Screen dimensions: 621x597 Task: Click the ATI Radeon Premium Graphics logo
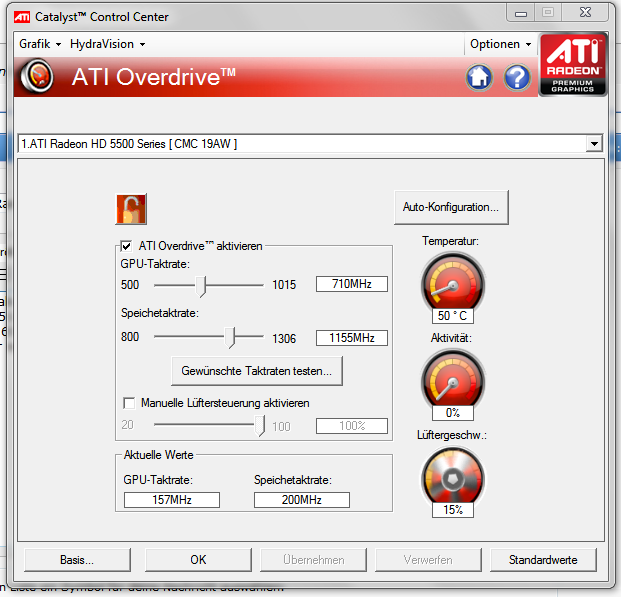pos(573,65)
